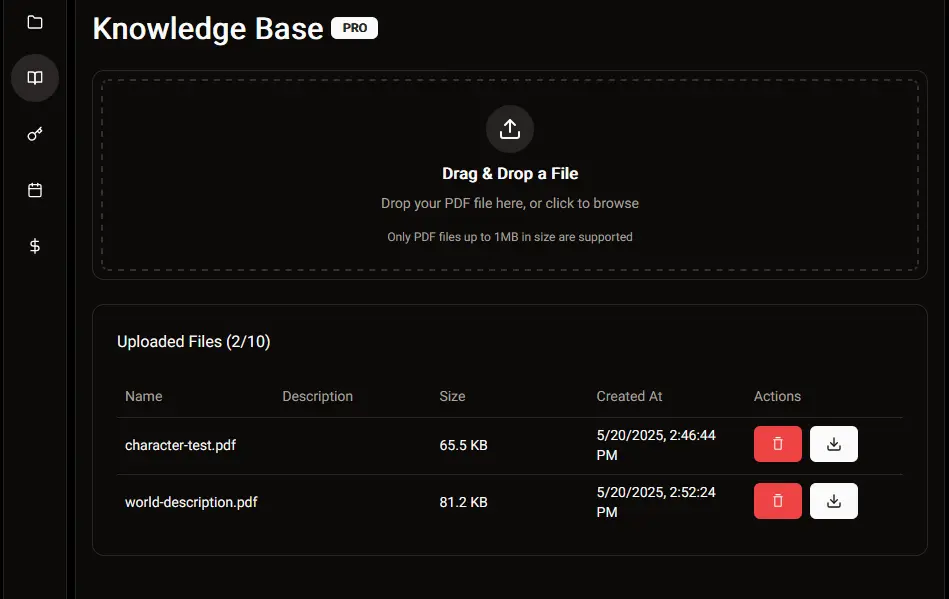Click the Size column header

[x=452, y=396]
